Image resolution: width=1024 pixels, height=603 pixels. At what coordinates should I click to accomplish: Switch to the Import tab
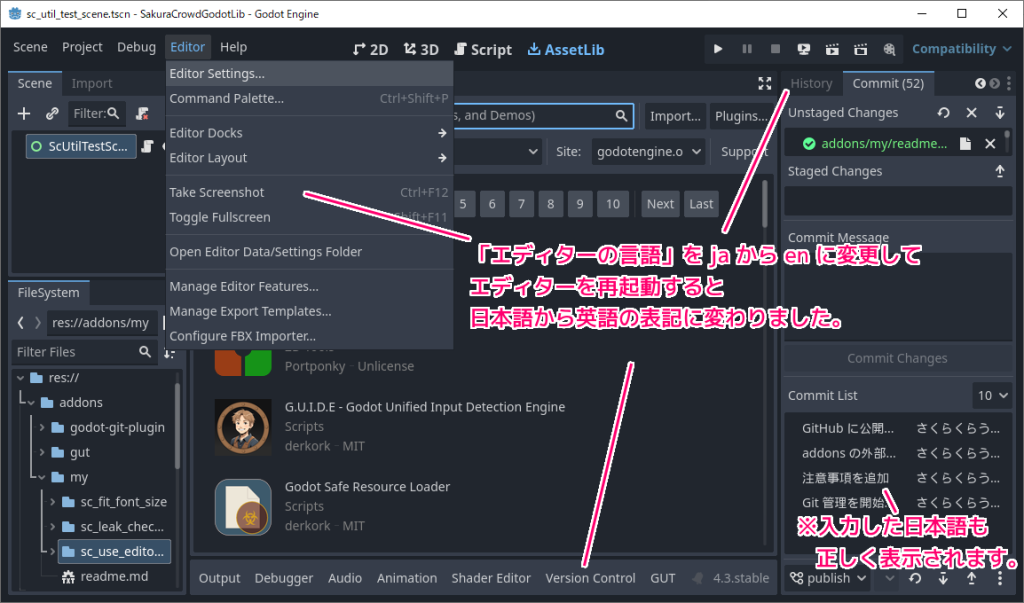point(91,84)
